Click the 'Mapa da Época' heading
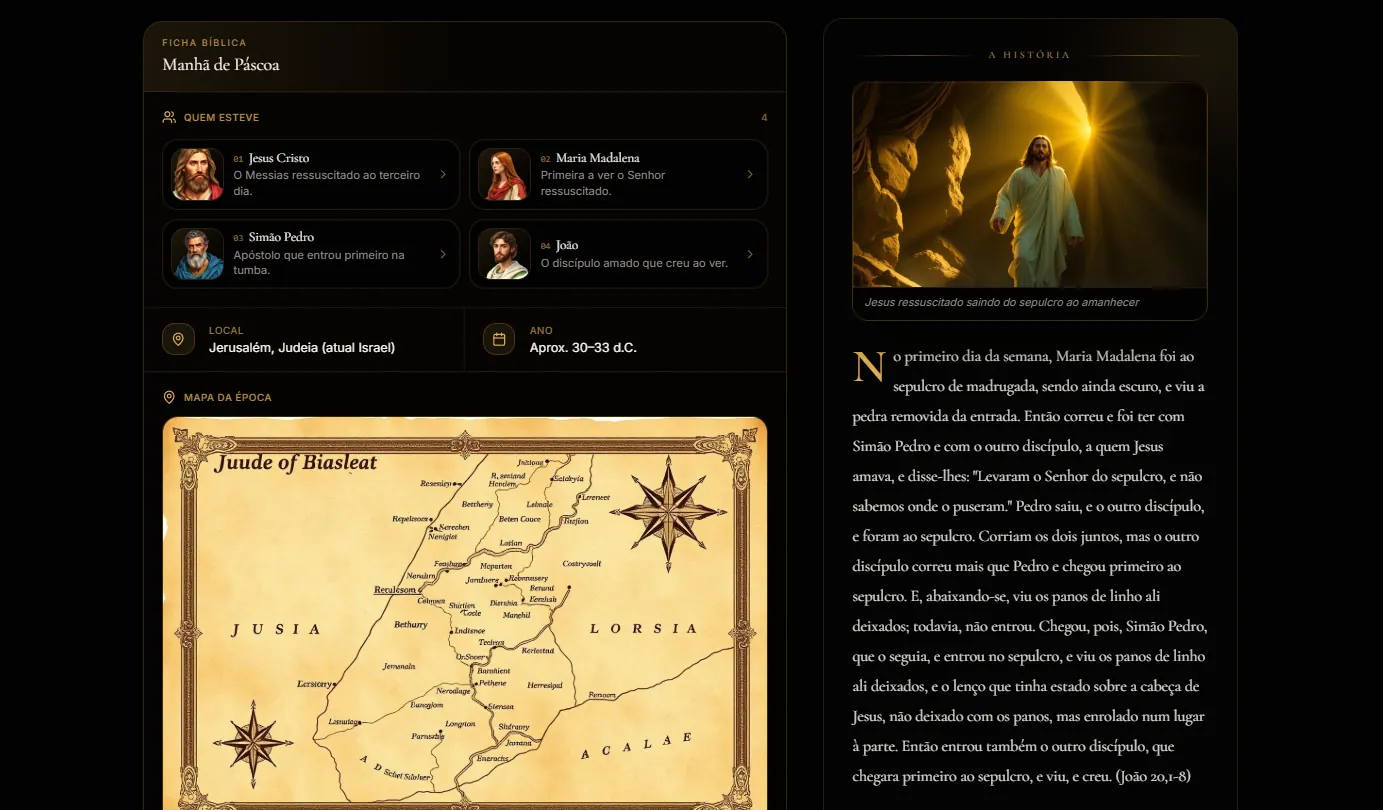This screenshot has height=810, width=1383. pos(228,398)
